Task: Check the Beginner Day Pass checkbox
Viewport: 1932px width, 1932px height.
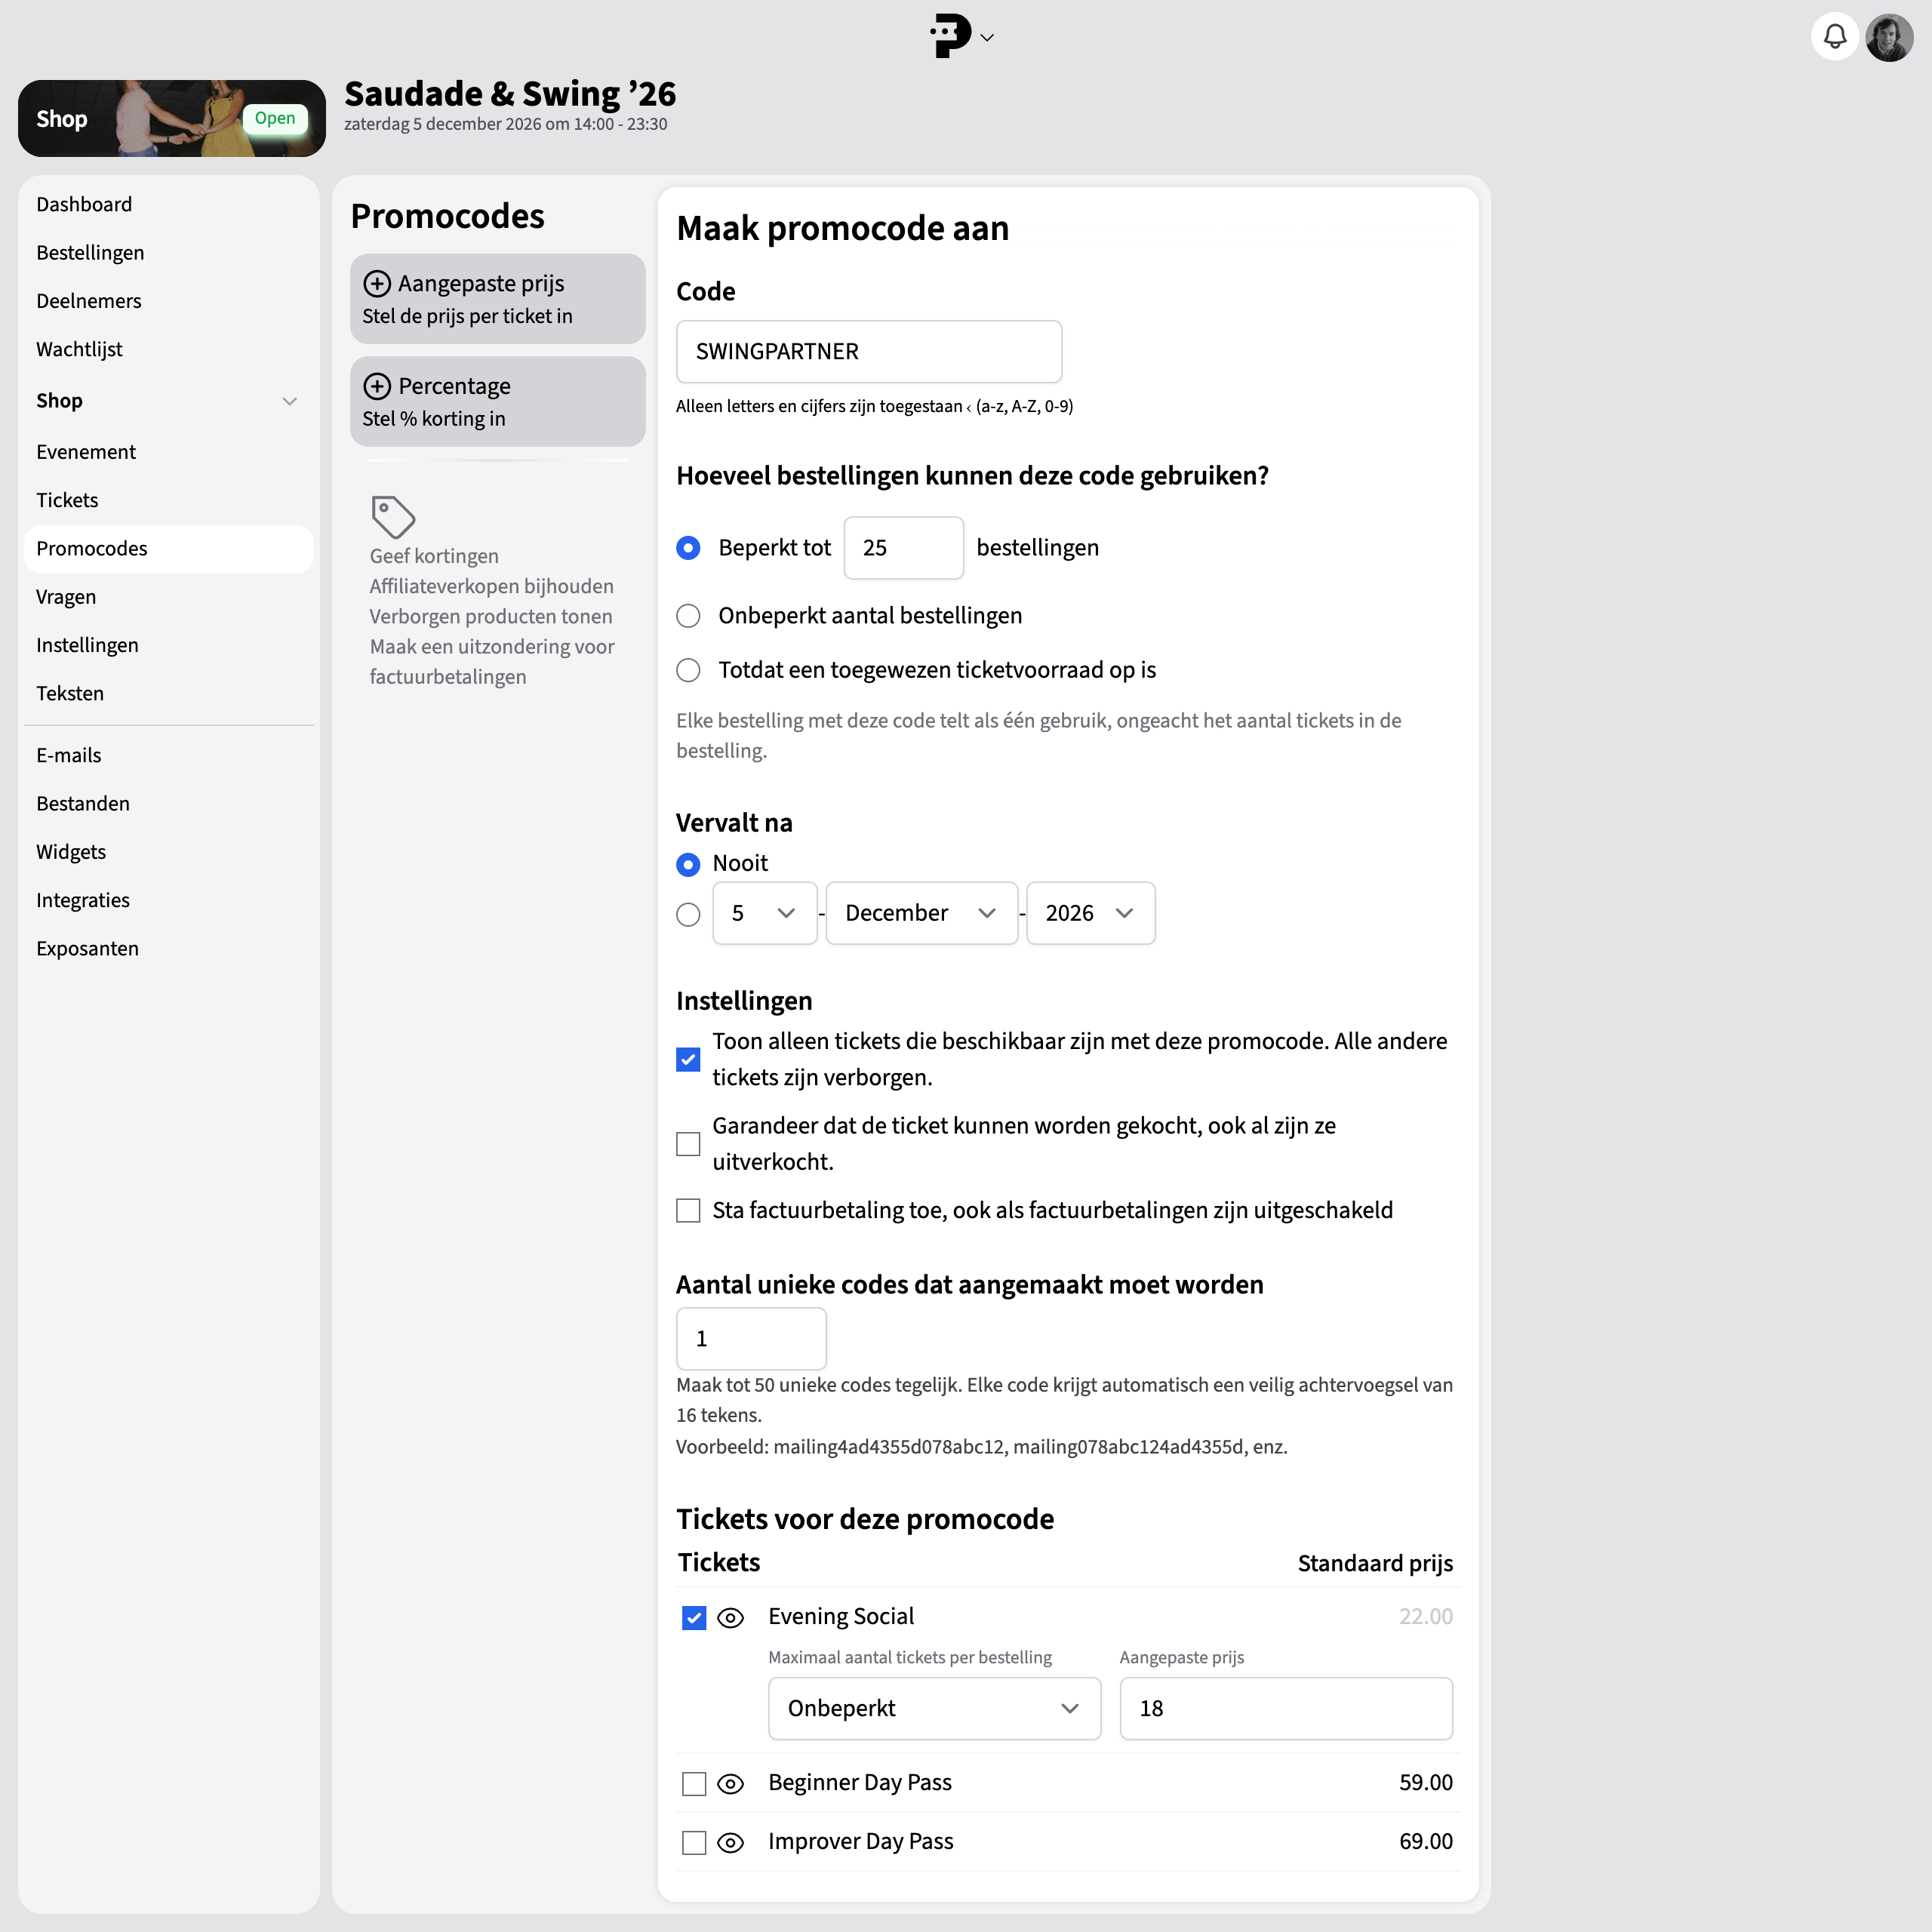Action: tap(694, 1784)
